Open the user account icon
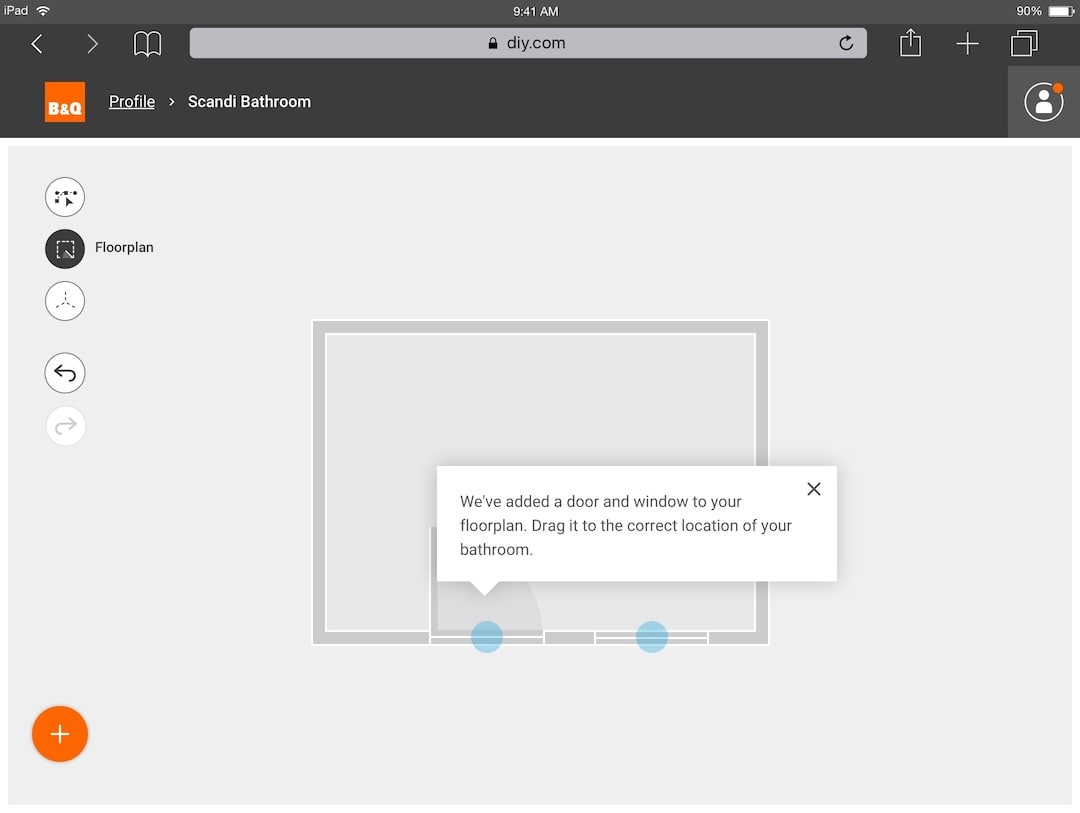This screenshot has height=813, width=1080. pyautogui.click(x=1043, y=102)
